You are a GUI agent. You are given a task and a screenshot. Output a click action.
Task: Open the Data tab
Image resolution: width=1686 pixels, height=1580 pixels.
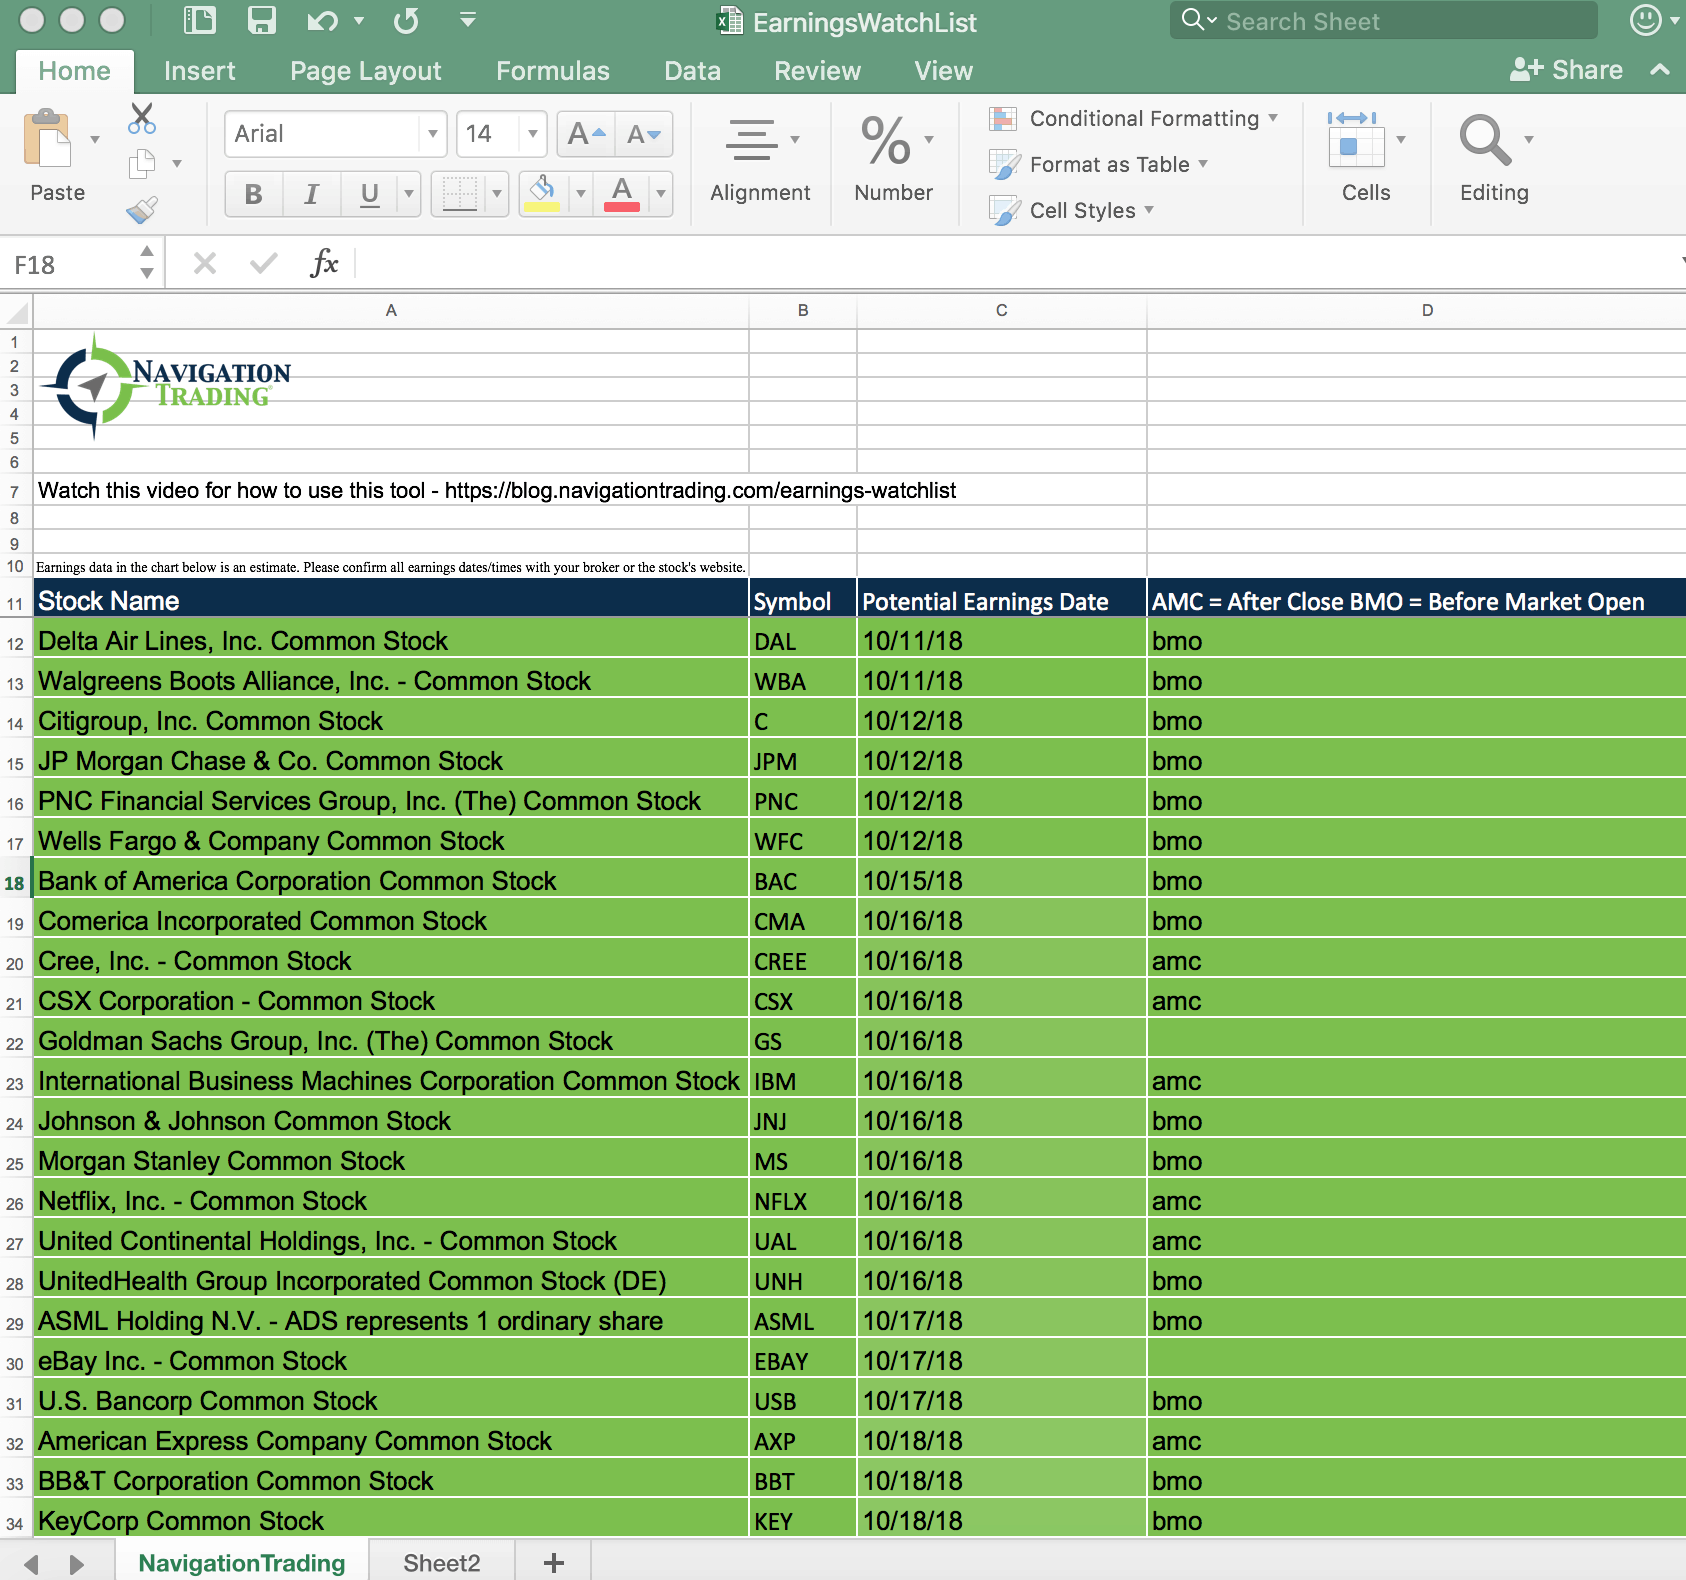click(692, 71)
